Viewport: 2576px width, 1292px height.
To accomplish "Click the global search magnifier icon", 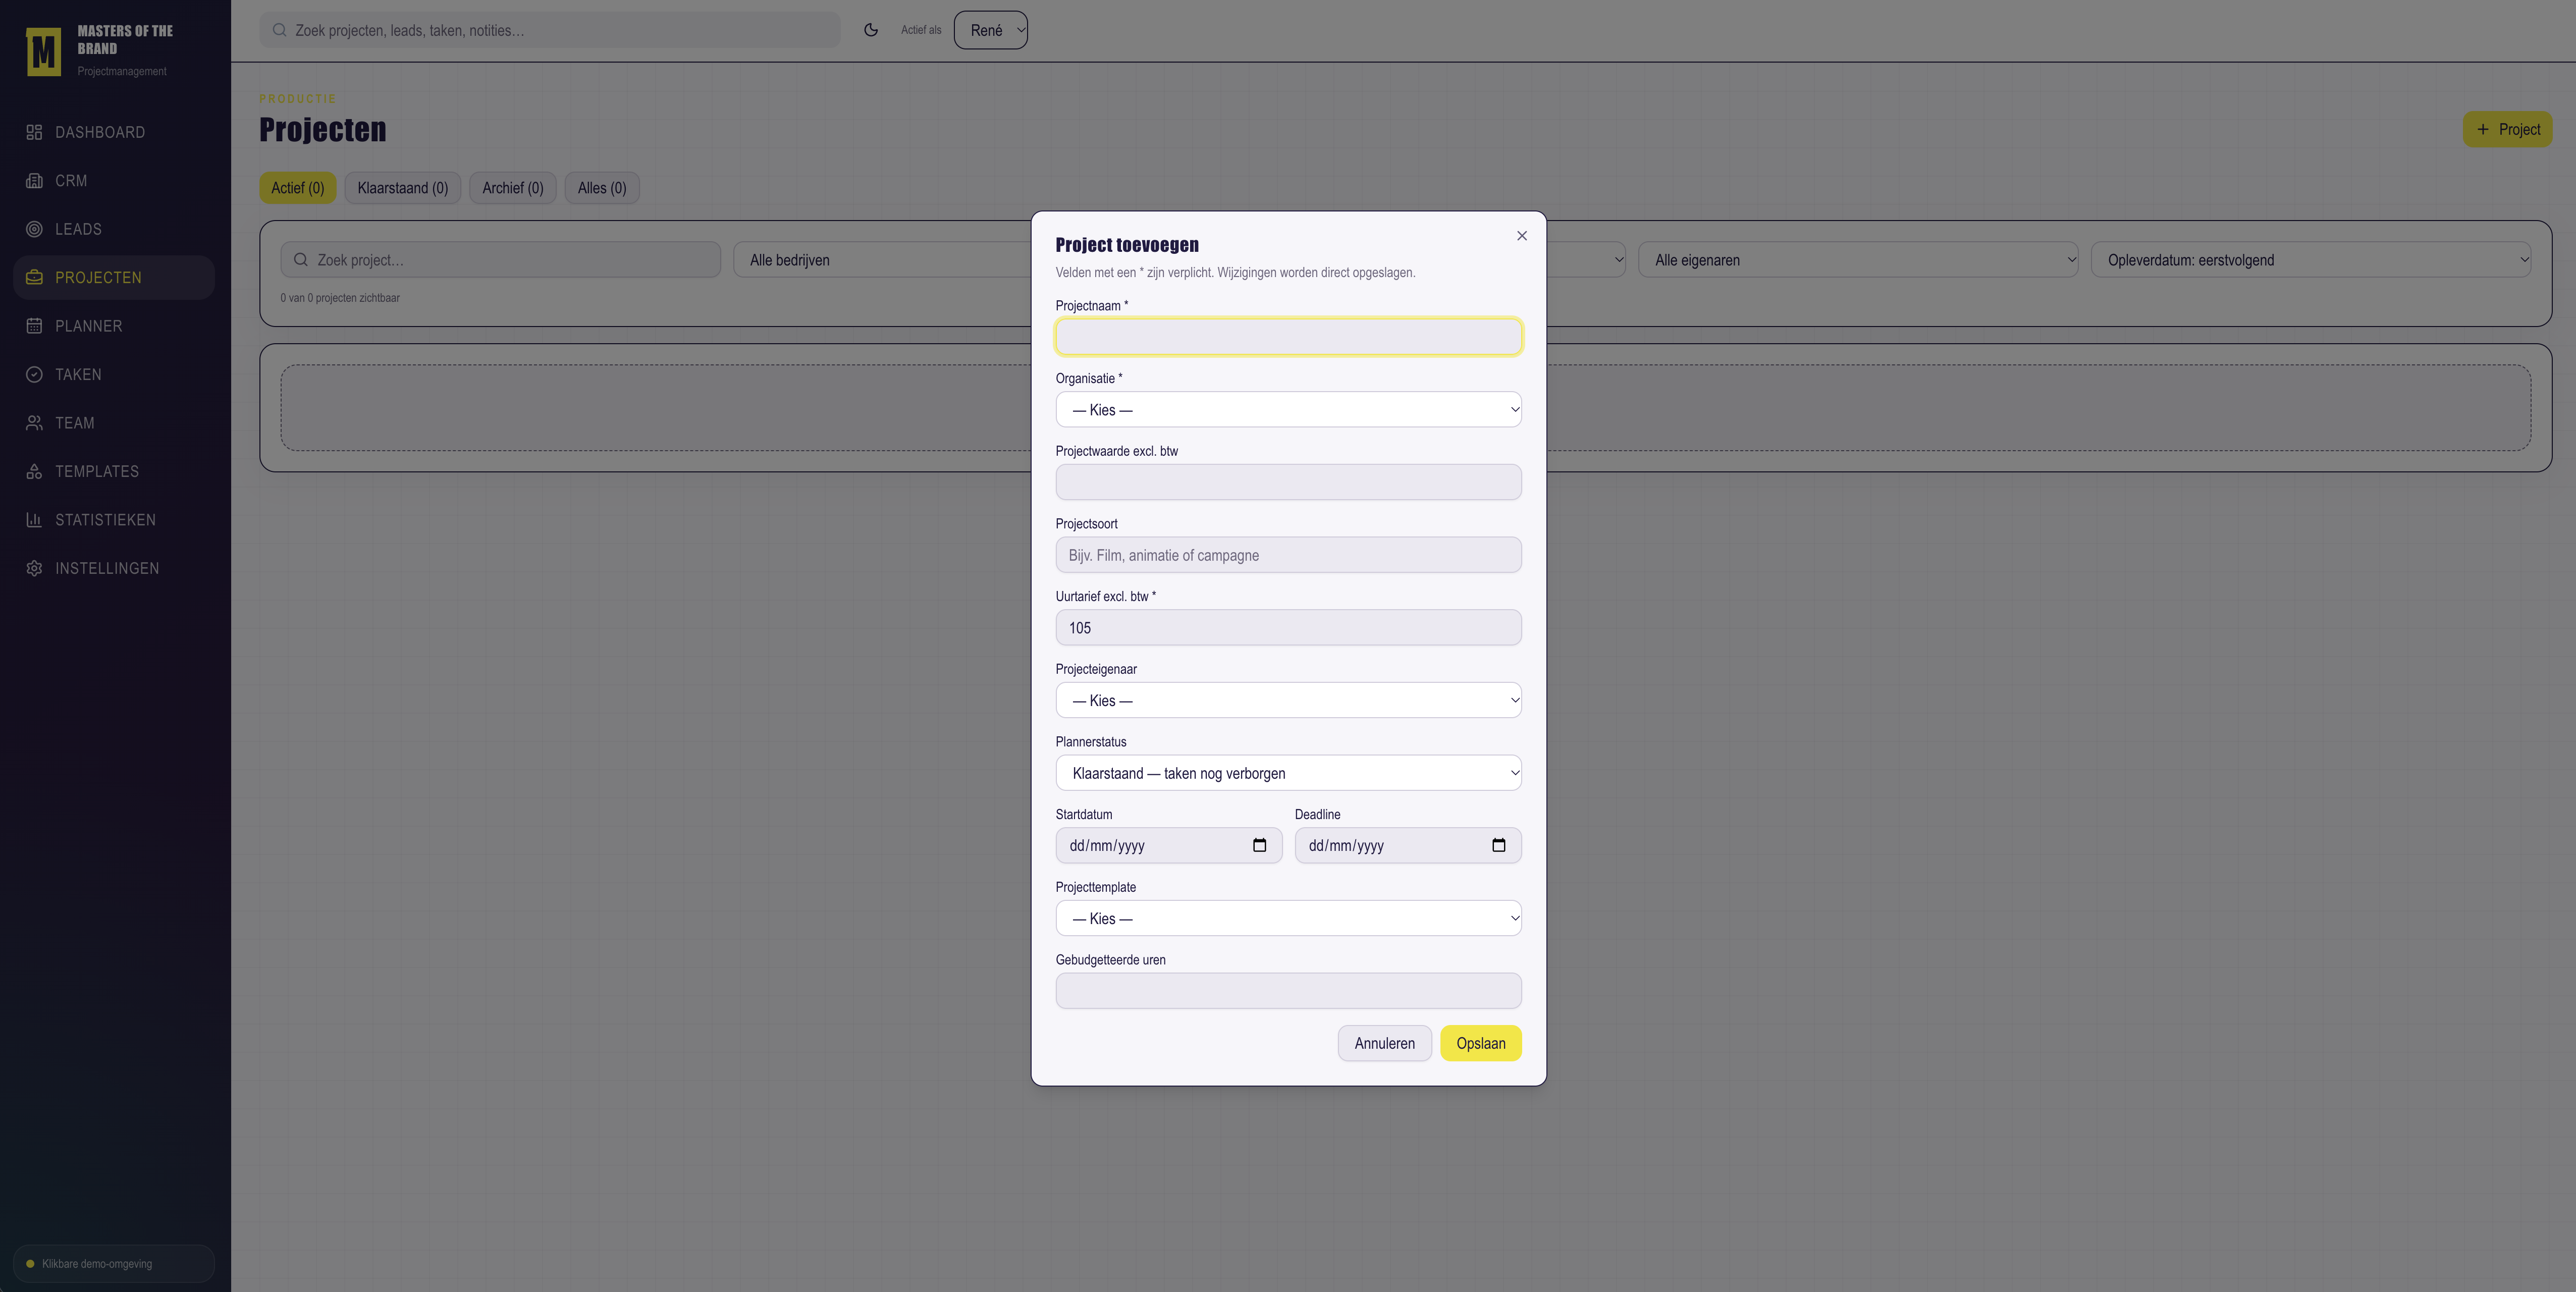I will (x=279, y=30).
